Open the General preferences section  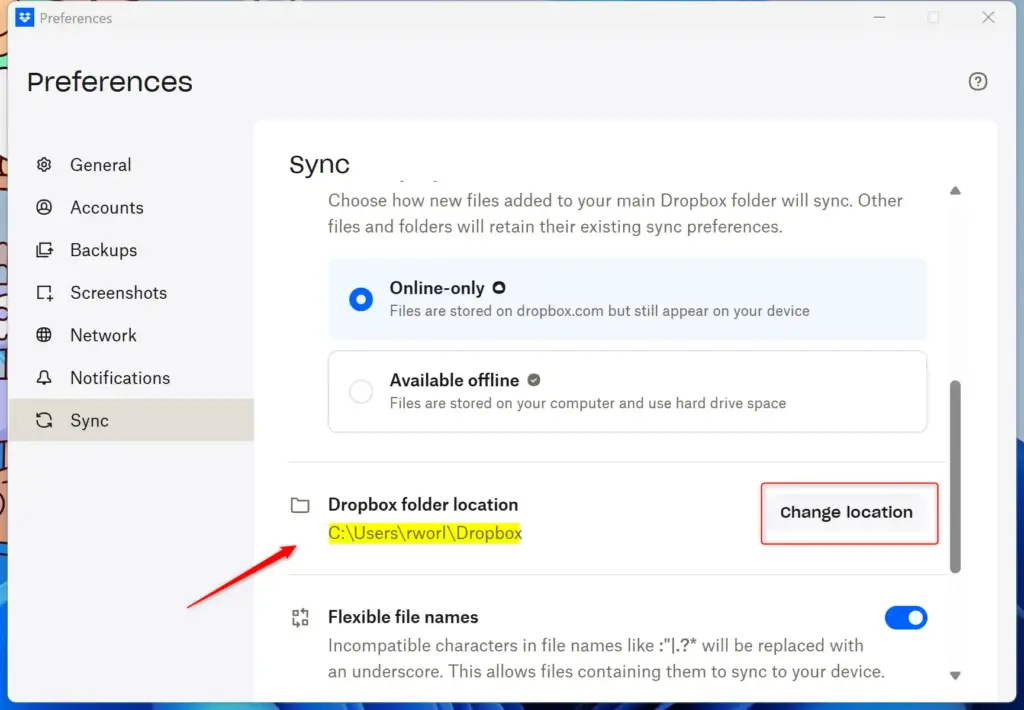click(x=131, y=165)
